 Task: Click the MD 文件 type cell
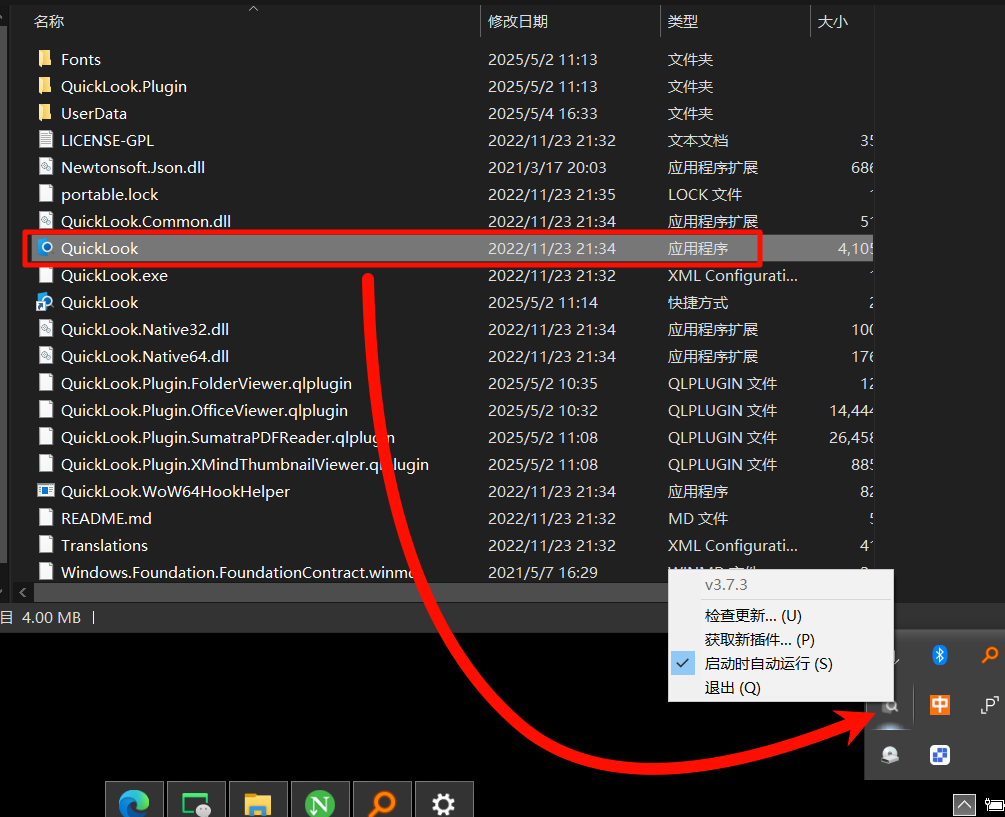click(x=698, y=518)
